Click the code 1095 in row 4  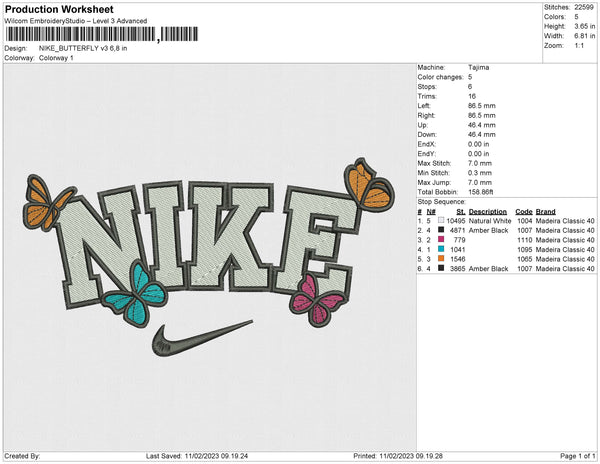(525, 250)
